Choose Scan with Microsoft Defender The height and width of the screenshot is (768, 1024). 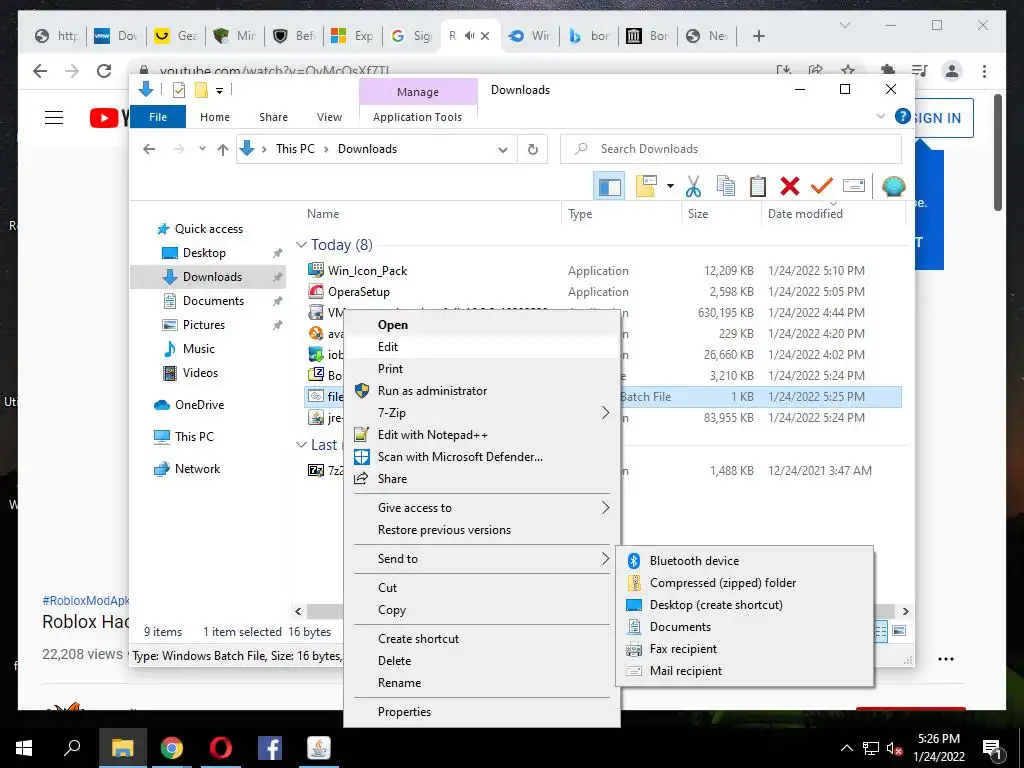pyautogui.click(x=482, y=457)
